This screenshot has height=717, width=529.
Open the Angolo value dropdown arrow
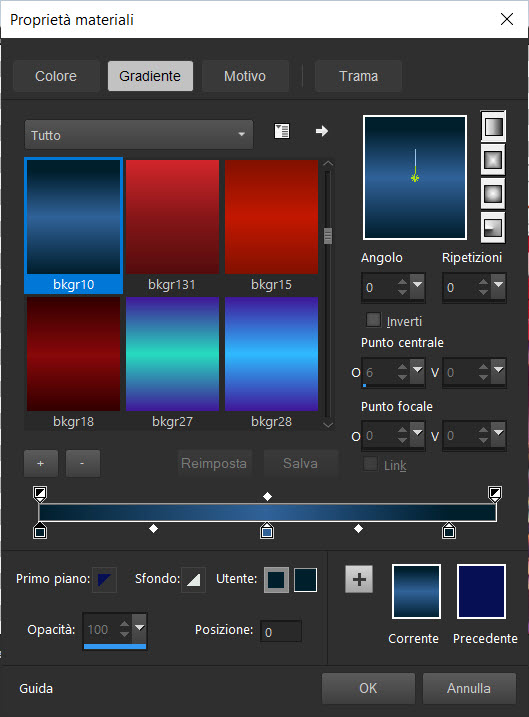tap(417, 286)
